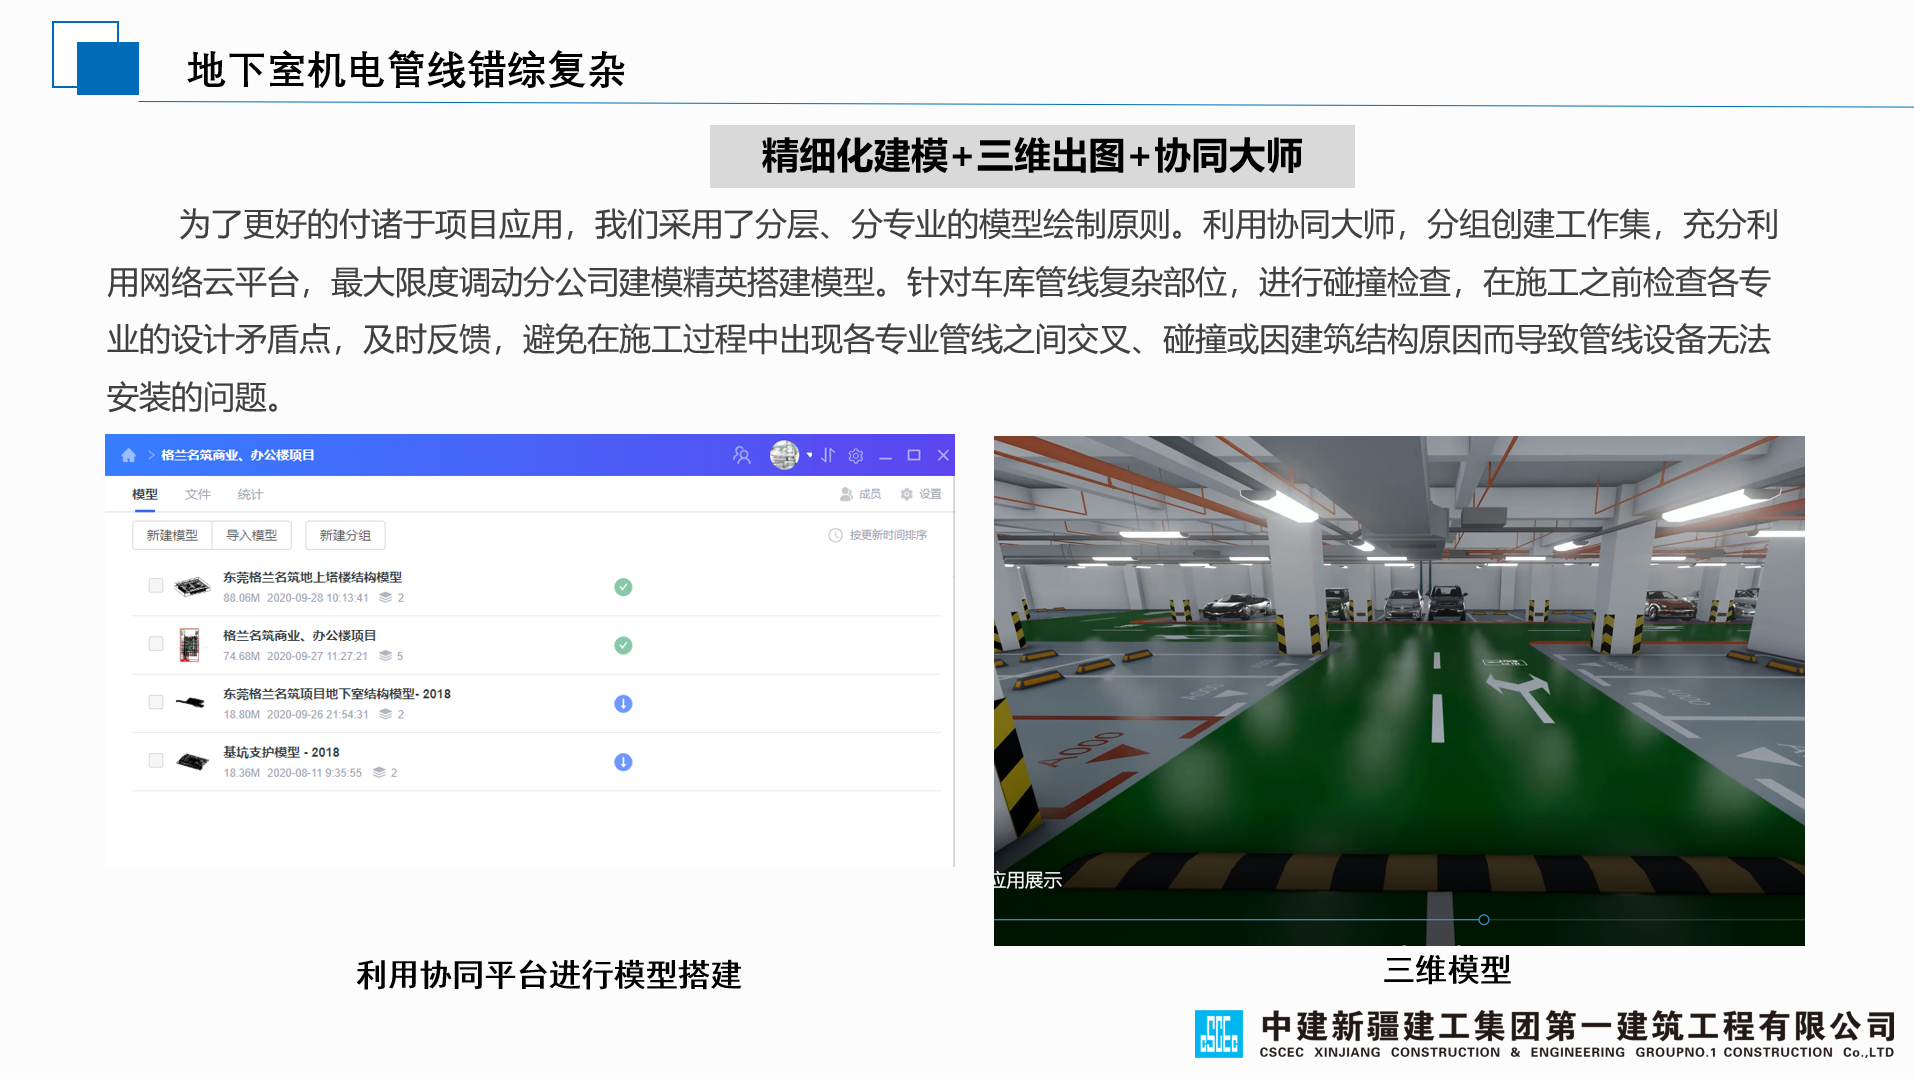Click the 利用协同平台进行模型搭建 caption
Screen dimensions: 1914x1079
point(549,975)
